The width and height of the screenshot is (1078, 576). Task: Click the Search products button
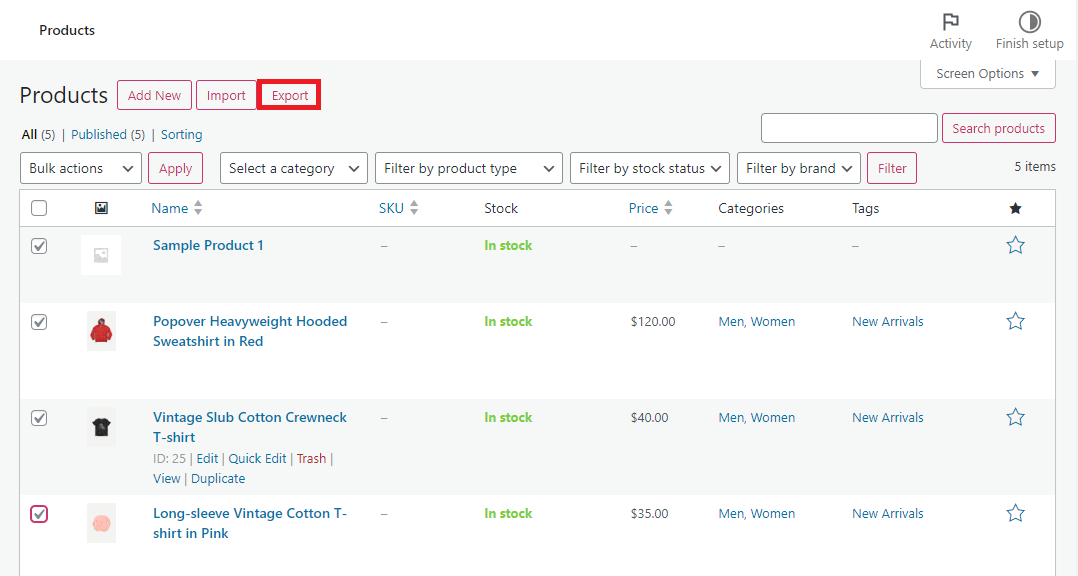click(x=998, y=129)
